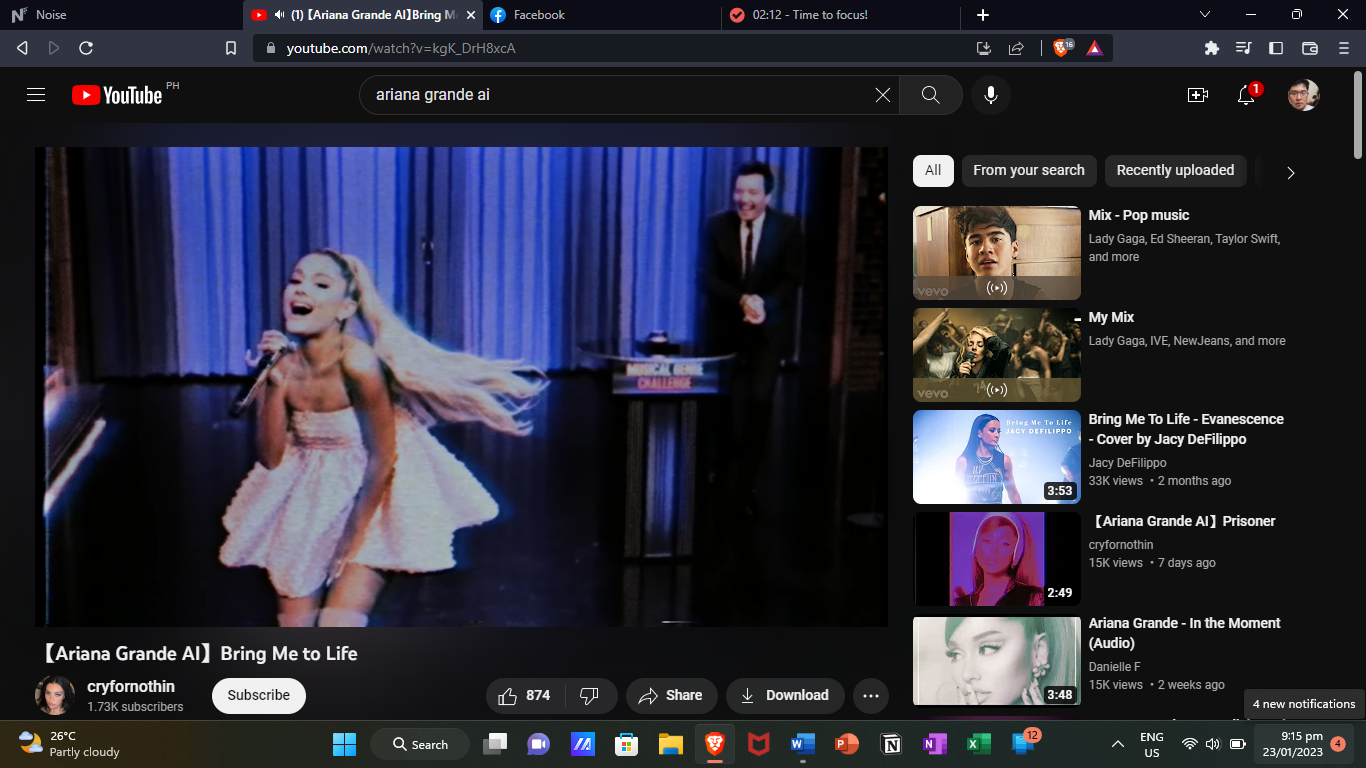Go back in browser history

pos(22,48)
